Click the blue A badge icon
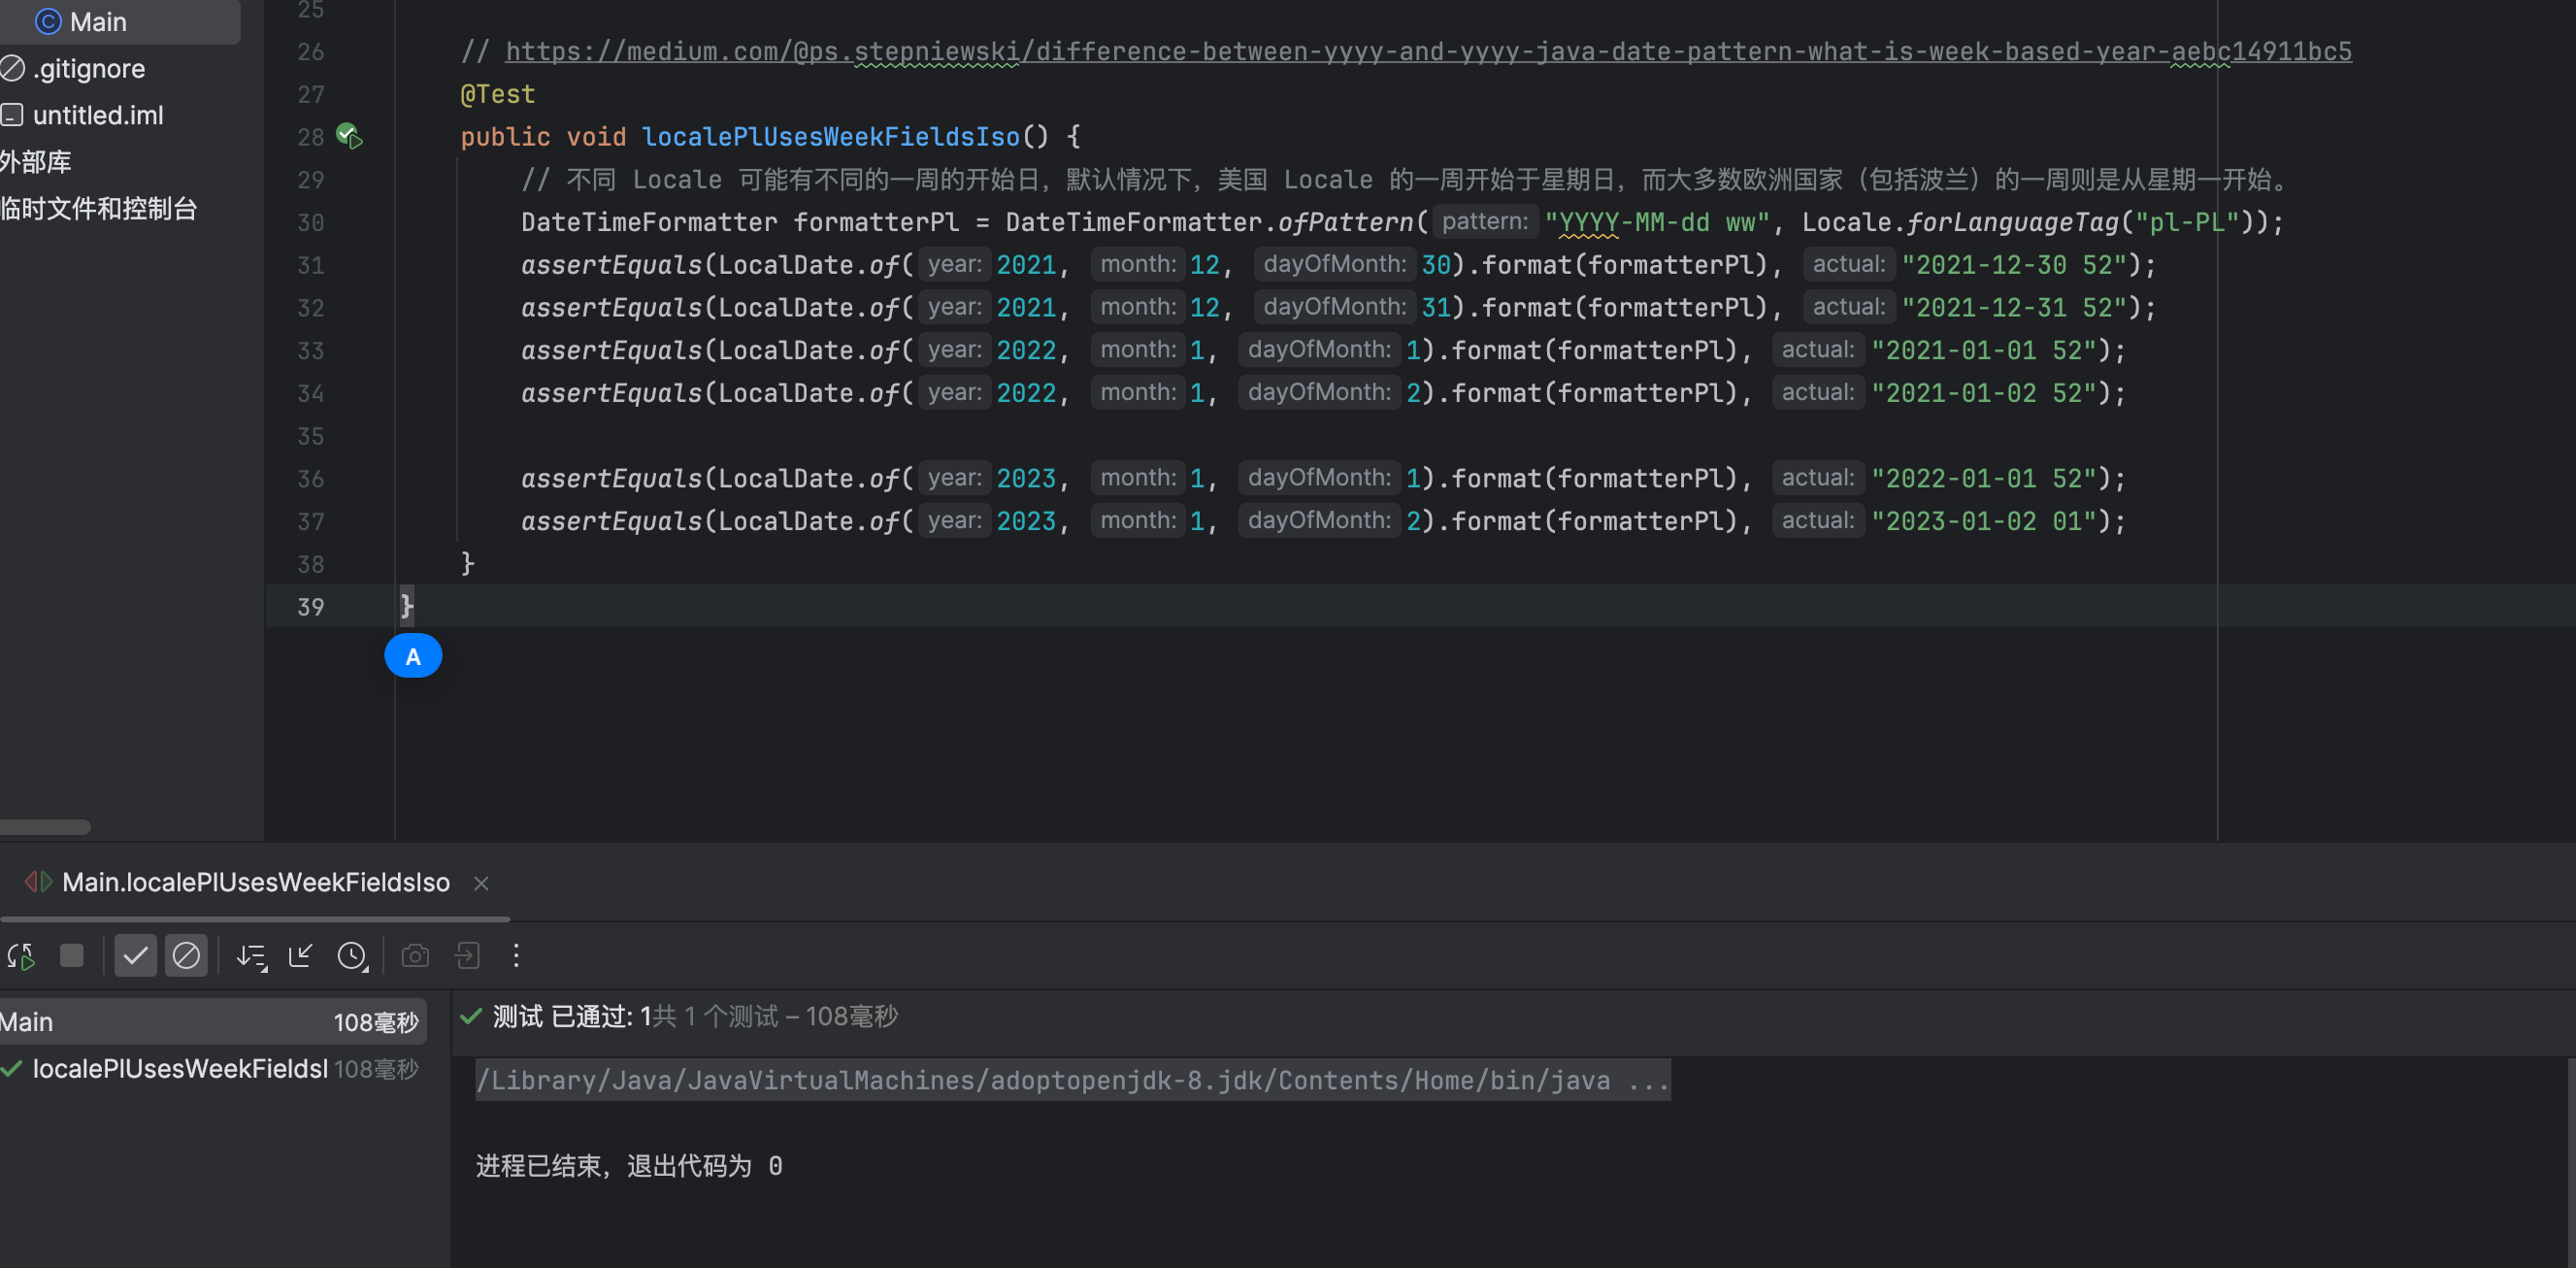2576x1268 pixels. pyautogui.click(x=413, y=656)
